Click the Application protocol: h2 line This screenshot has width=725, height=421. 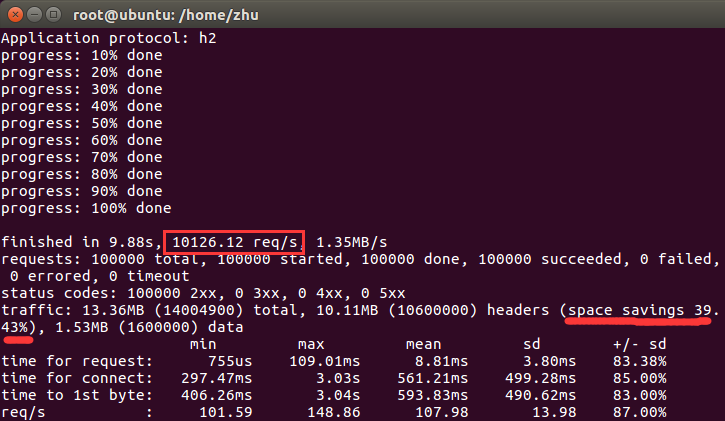109,38
